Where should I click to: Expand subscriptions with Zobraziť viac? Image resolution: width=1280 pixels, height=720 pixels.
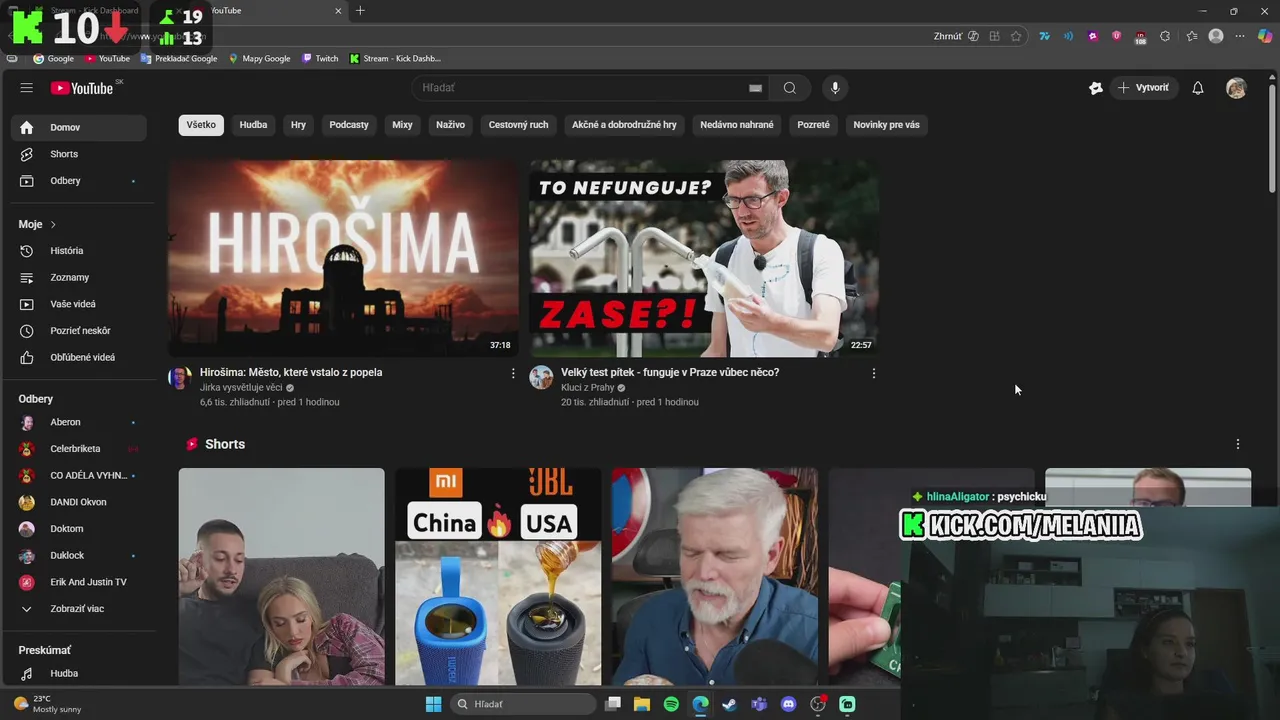[79, 609]
